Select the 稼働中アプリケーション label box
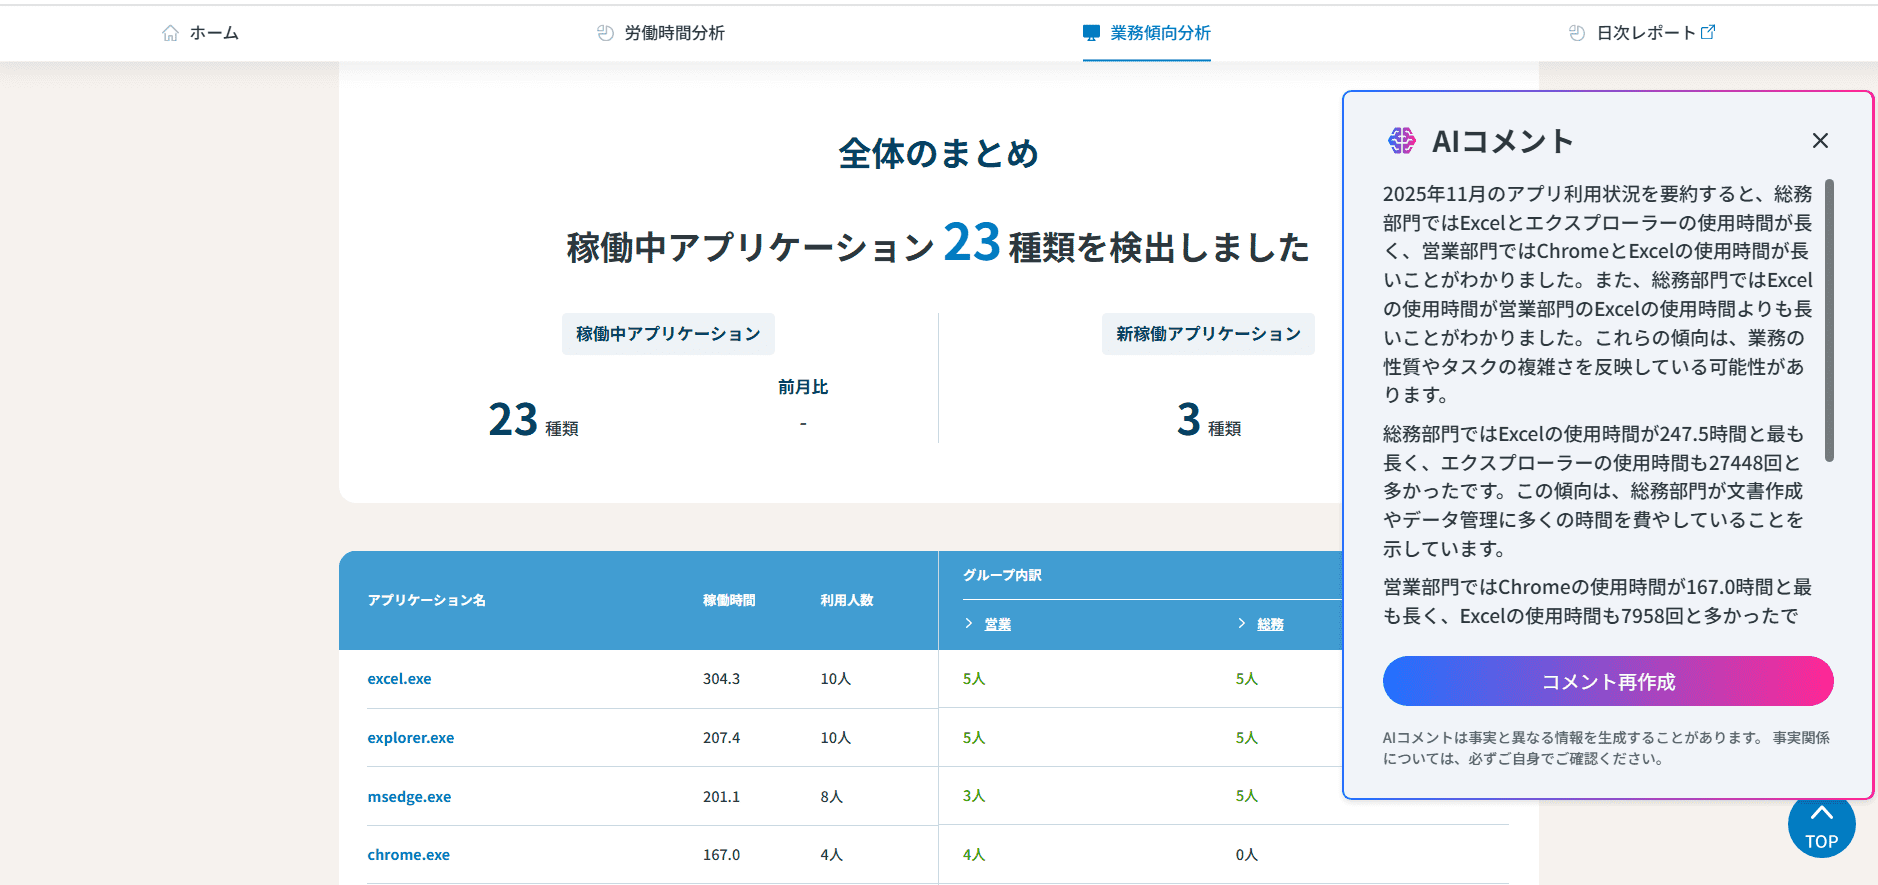This screenshot has height=885, width=1878. pos(668,334)
